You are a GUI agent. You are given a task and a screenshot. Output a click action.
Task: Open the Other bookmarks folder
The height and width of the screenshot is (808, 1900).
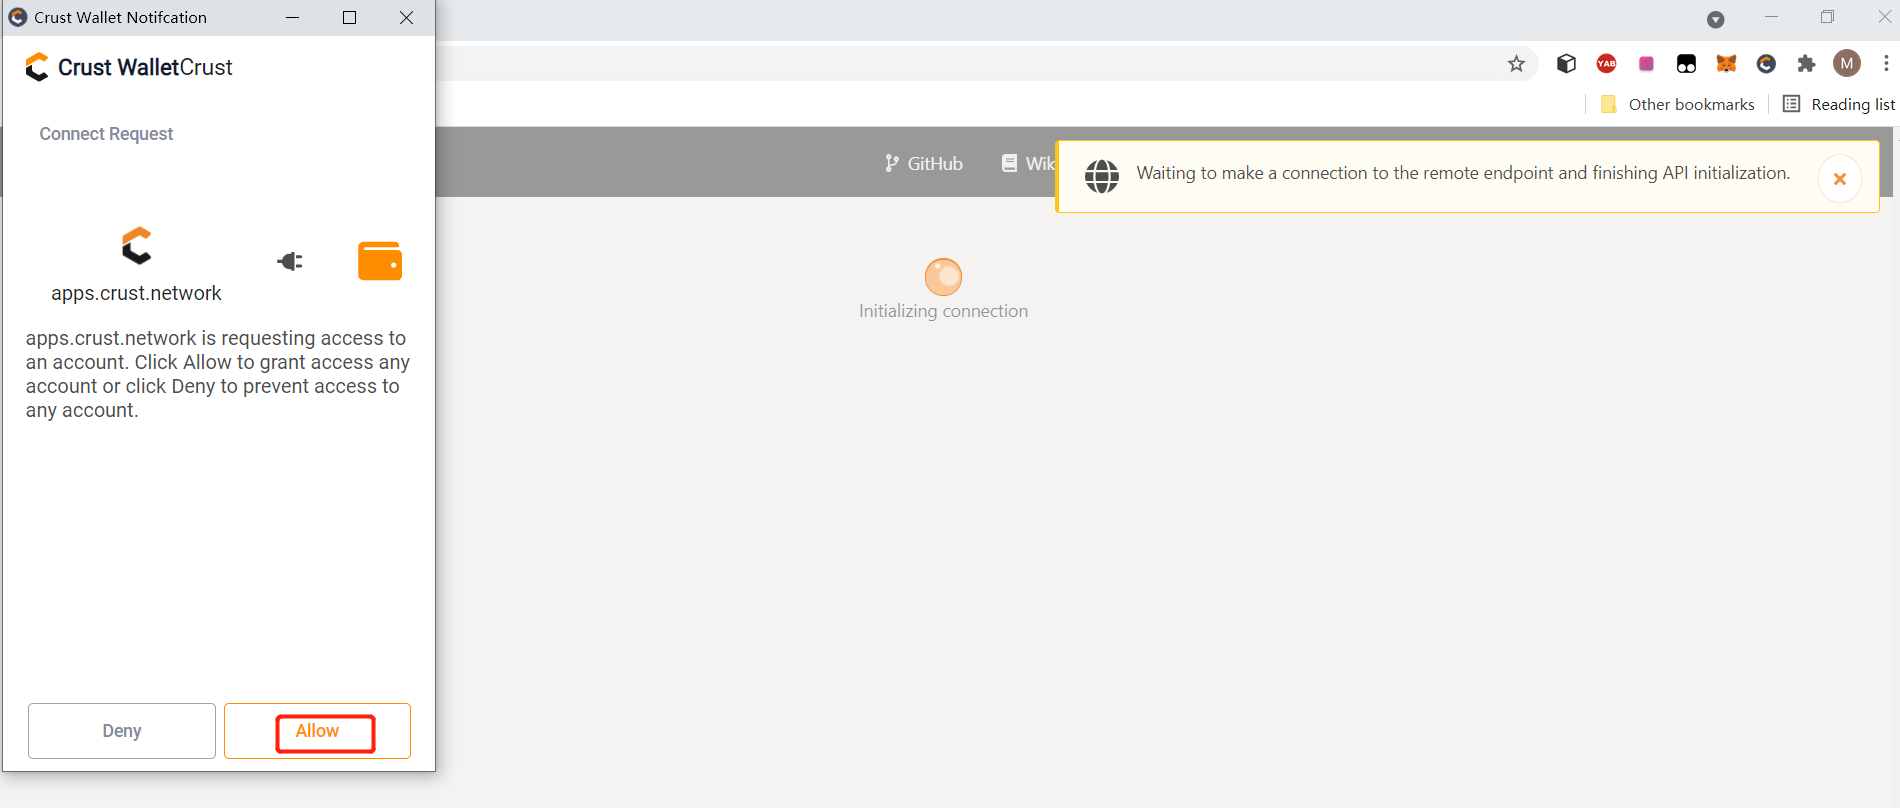1677,104
